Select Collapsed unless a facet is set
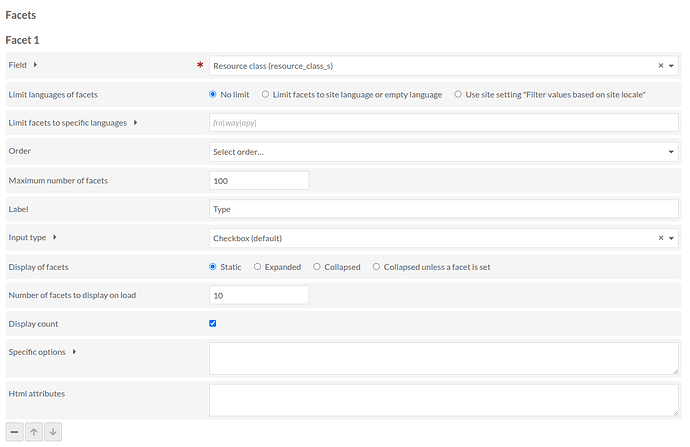The width and height of the screenshot is (690, 447). coord(376,267)
